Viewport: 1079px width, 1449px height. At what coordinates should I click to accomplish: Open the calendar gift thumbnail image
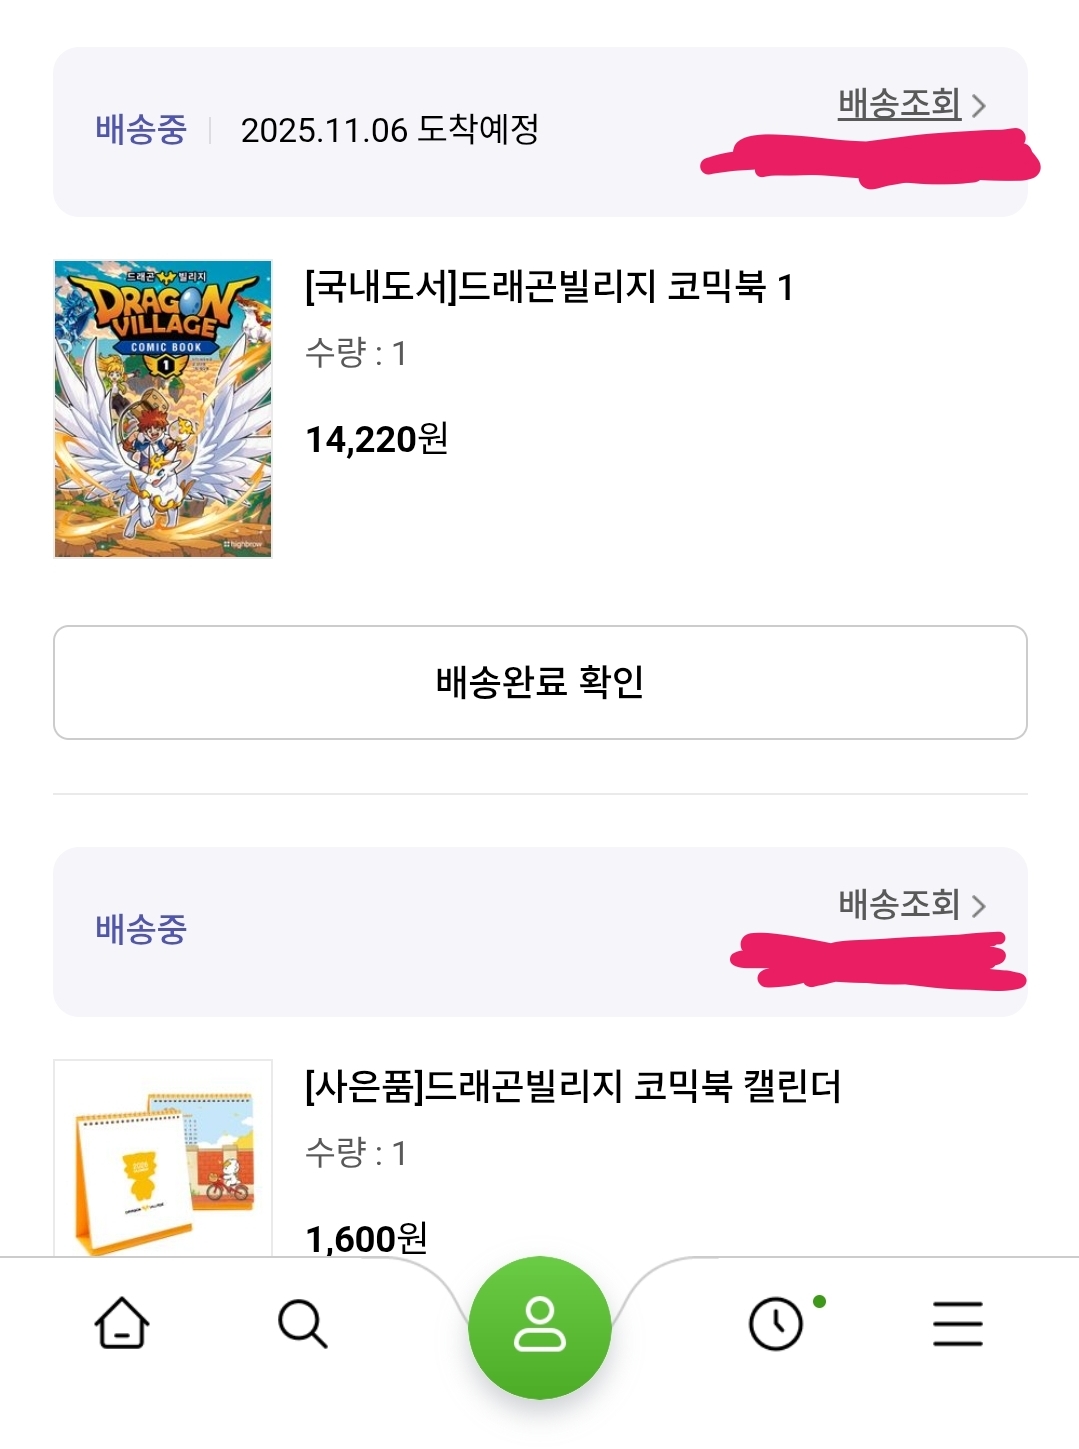click(x=163, y=1158)
